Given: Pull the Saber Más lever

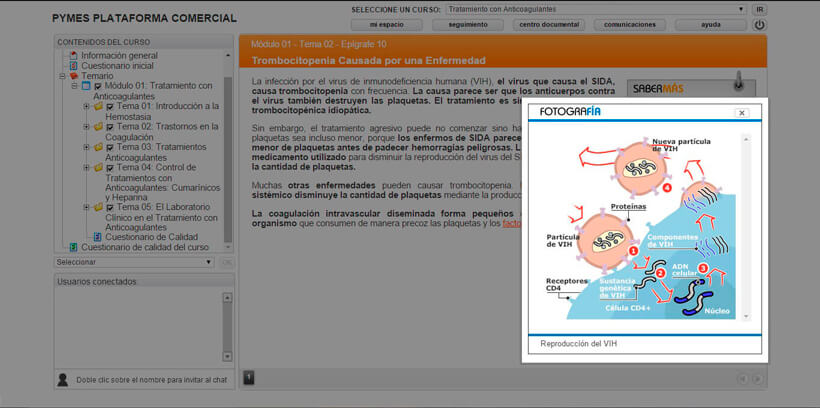Looking at the screenshot, I should 739,81.
